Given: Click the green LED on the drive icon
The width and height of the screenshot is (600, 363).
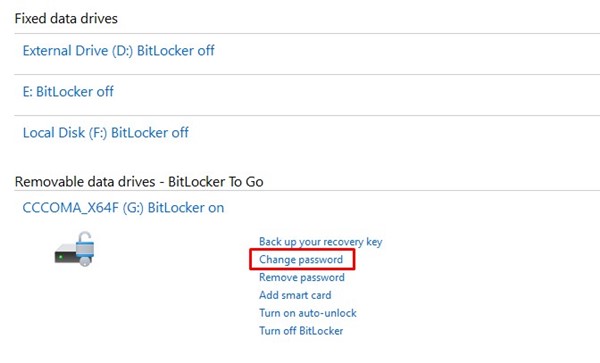Looking at the screenshot, I should pos(60,257).
